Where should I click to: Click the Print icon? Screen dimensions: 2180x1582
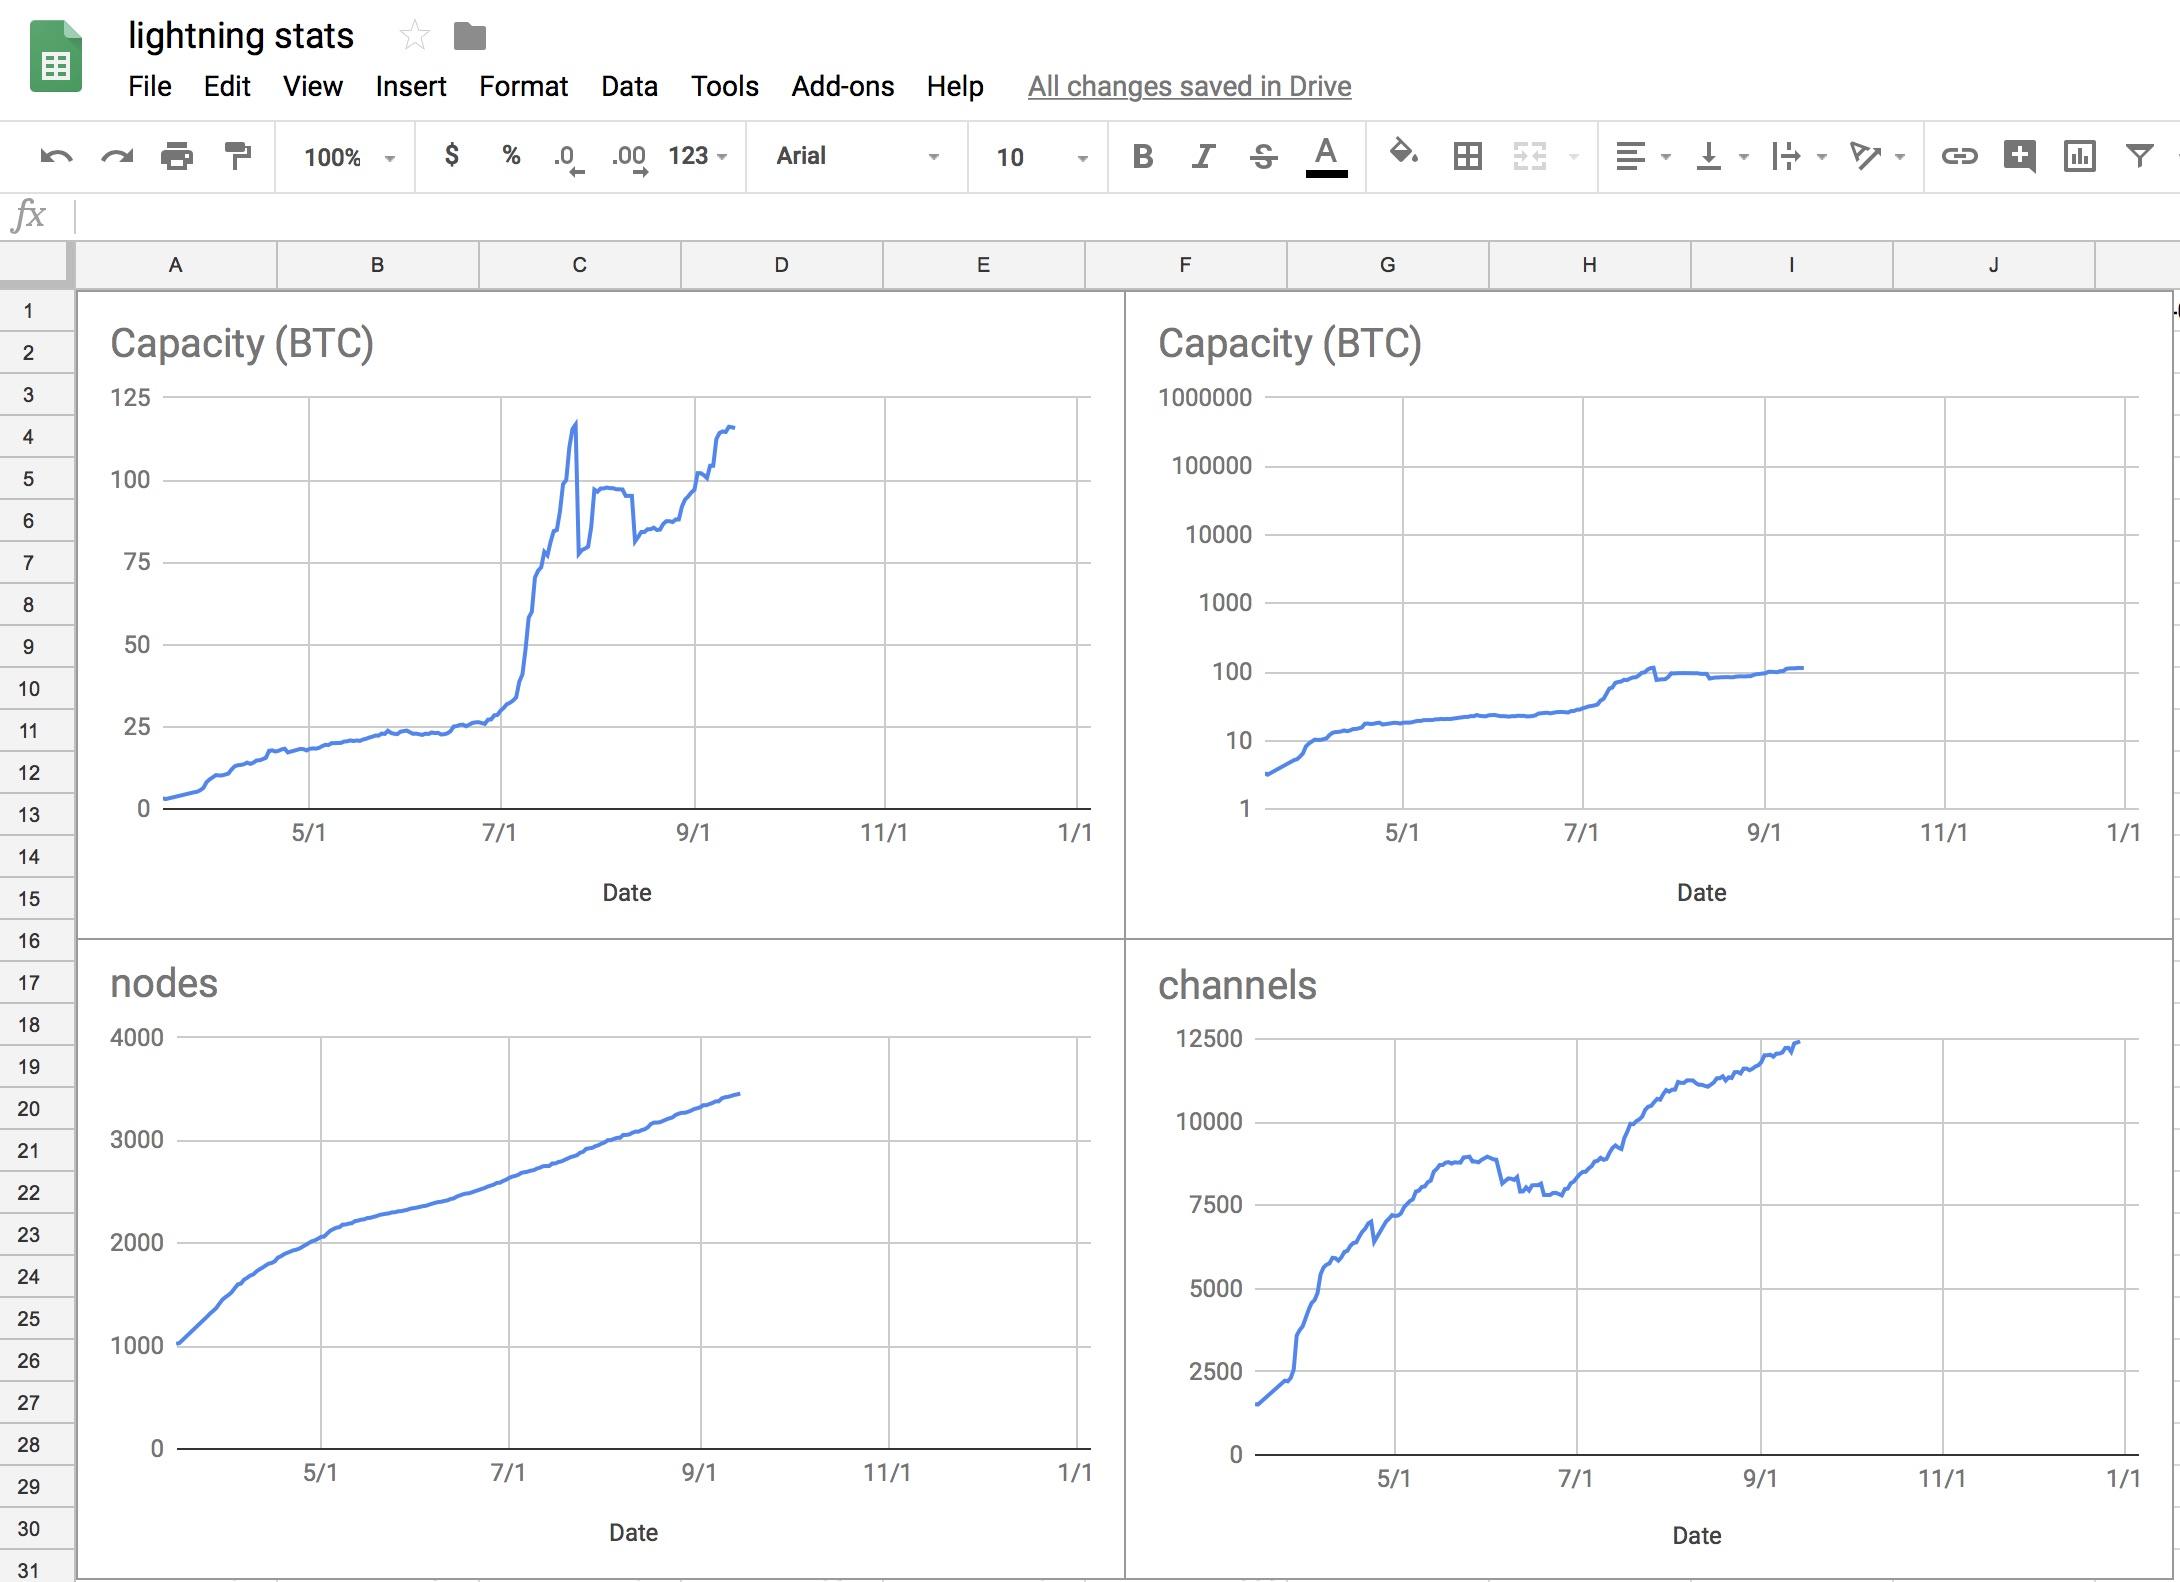[x=177, y=156]
